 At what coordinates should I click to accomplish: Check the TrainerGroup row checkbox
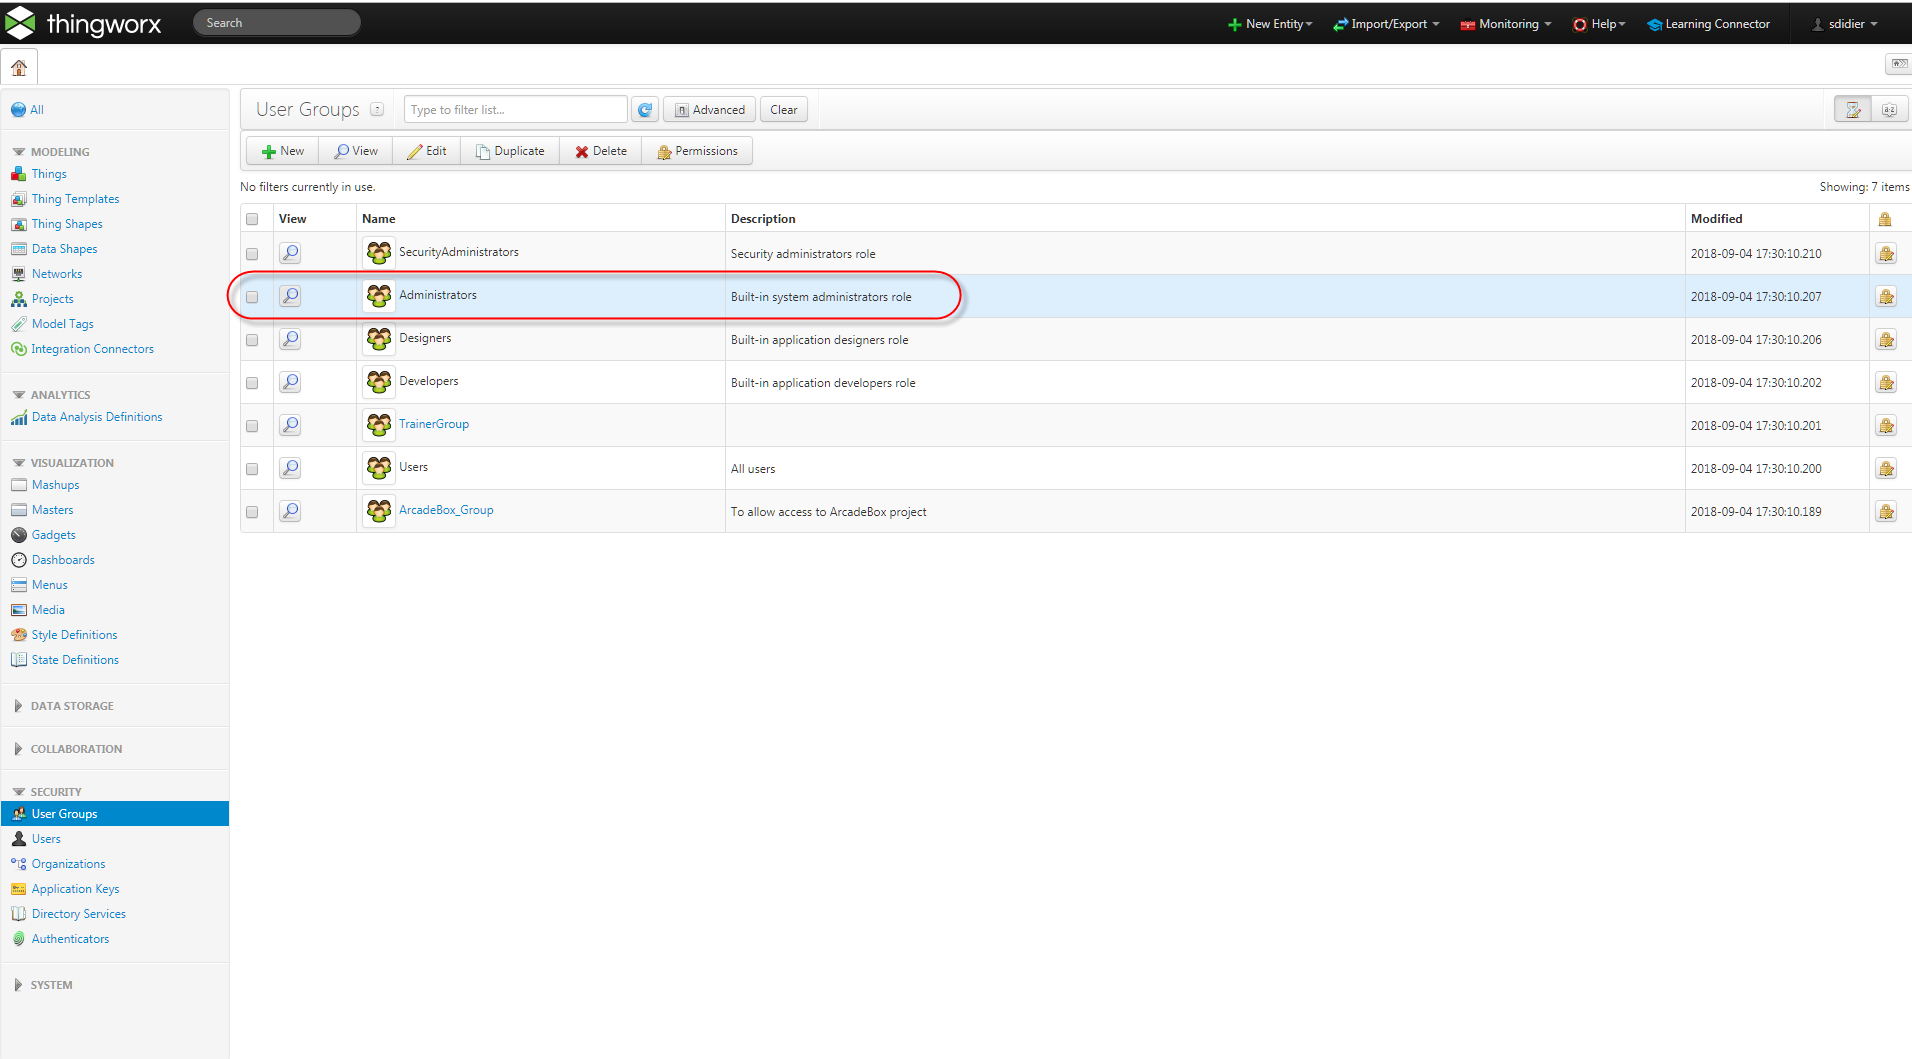point(252,426)
